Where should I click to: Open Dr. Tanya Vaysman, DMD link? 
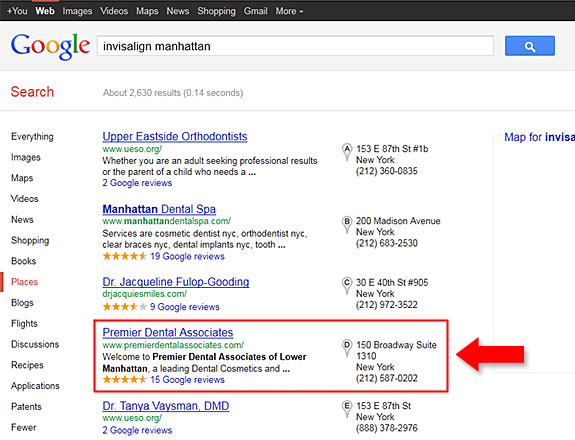tap(166, 406)
